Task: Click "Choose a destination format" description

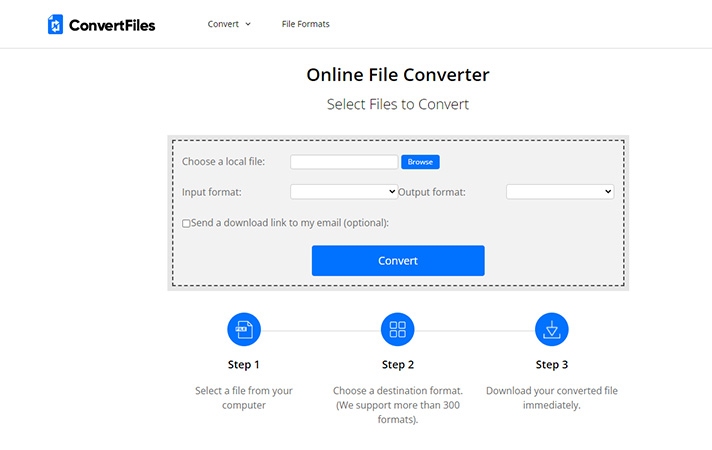Action: click(x=398, y=405)
